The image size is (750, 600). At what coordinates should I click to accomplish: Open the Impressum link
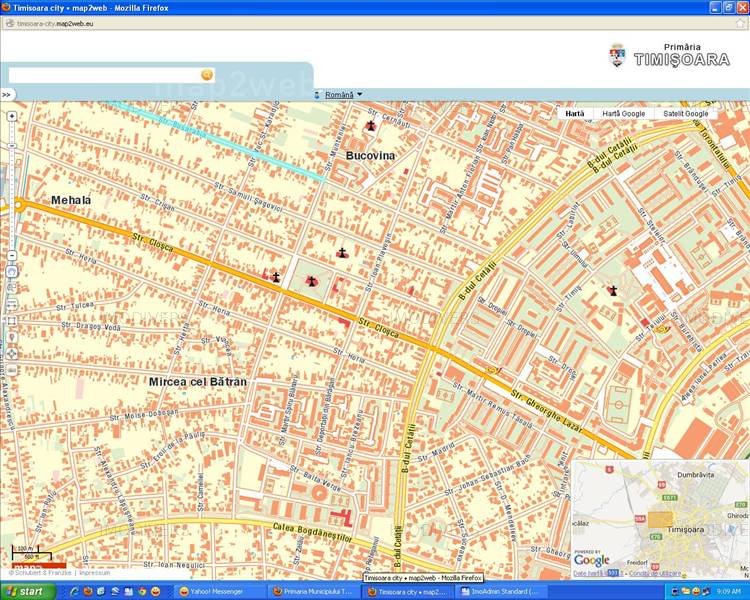(94, 573)
